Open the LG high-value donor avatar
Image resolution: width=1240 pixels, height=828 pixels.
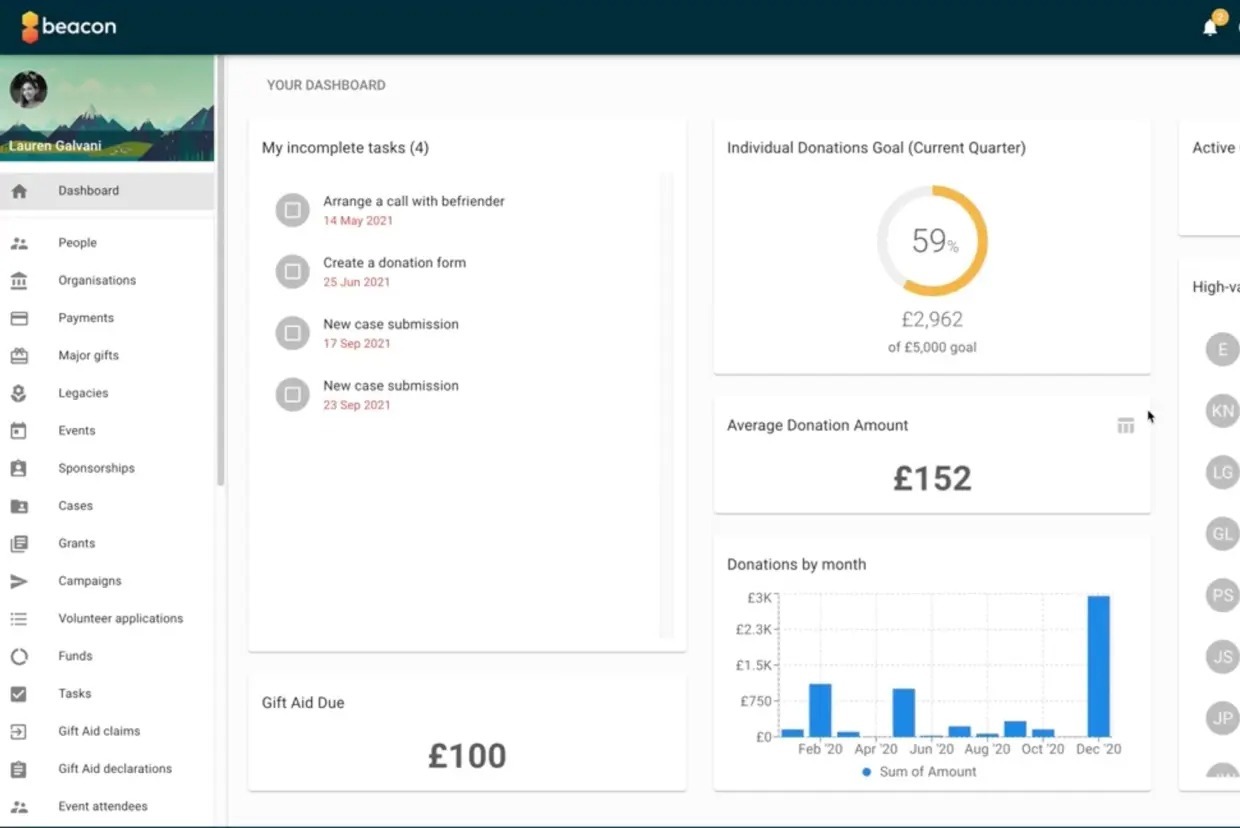click(x=1222, y=472)
